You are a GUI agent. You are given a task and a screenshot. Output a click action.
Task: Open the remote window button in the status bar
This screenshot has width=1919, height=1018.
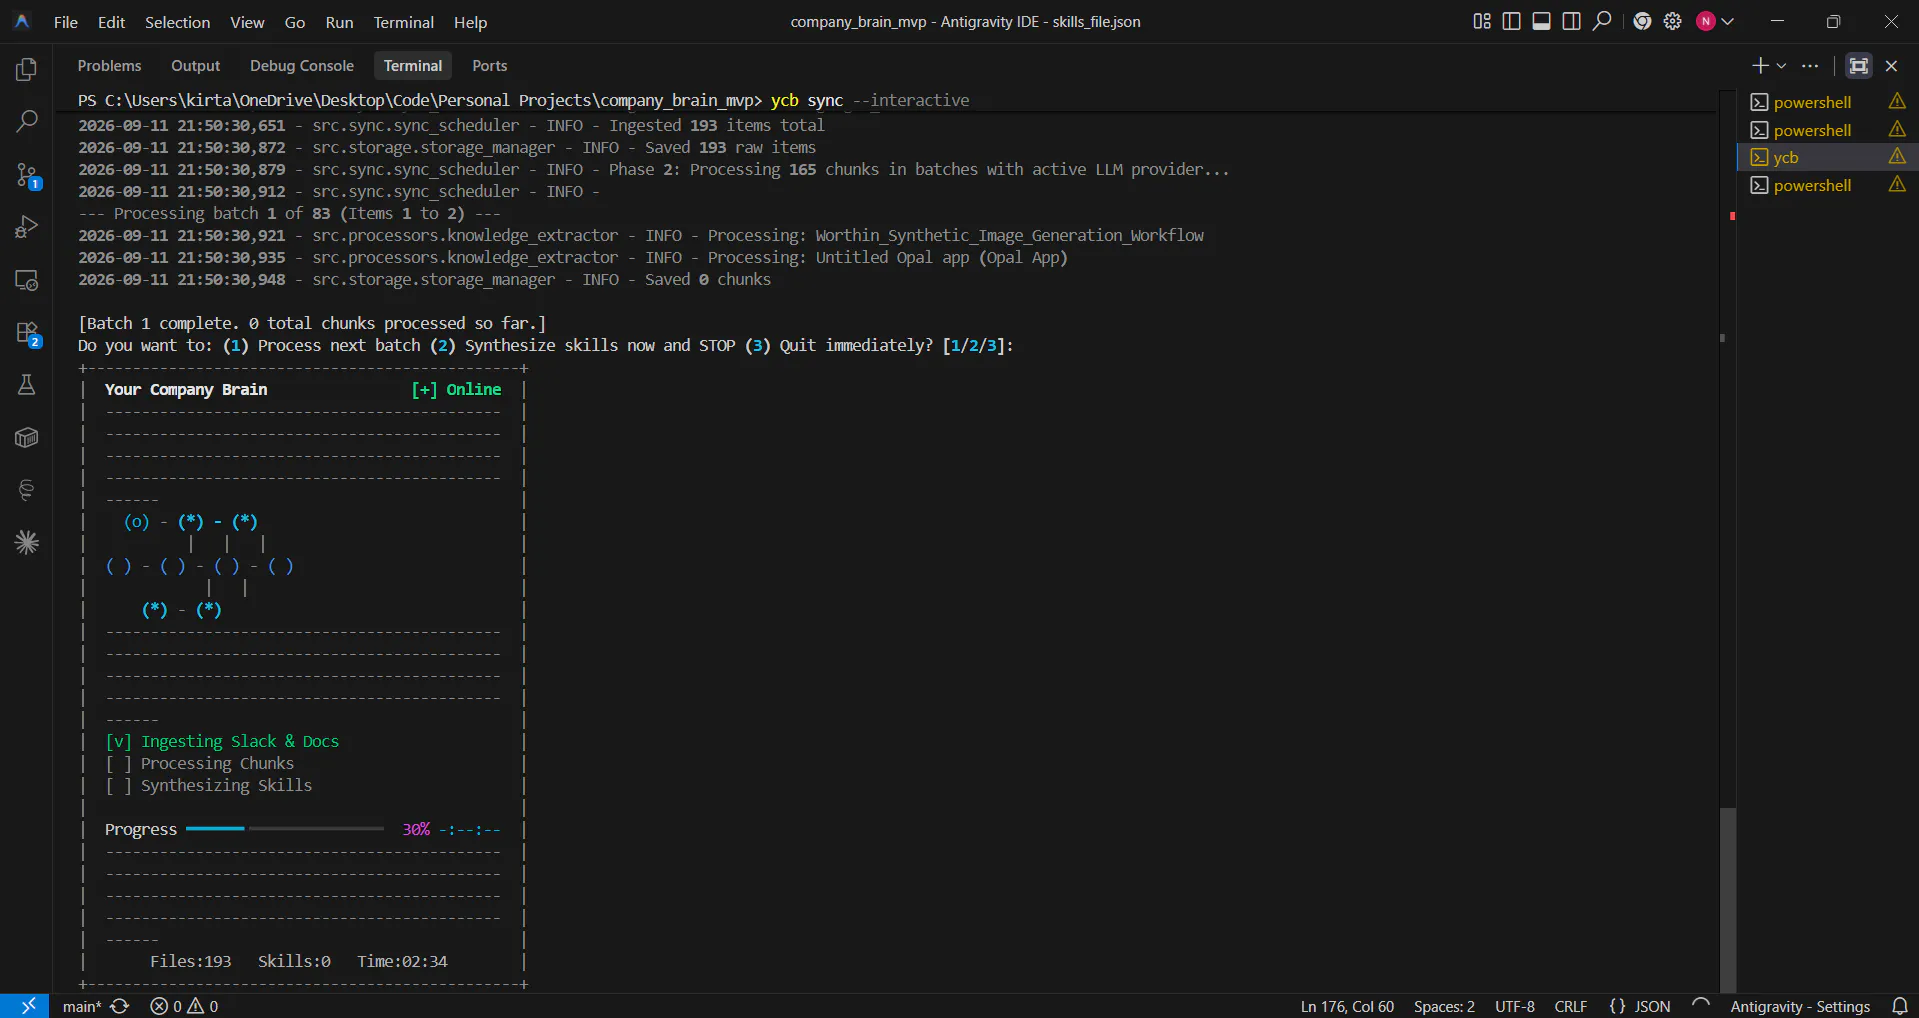pyautogui.click(x=25, y=1006)
